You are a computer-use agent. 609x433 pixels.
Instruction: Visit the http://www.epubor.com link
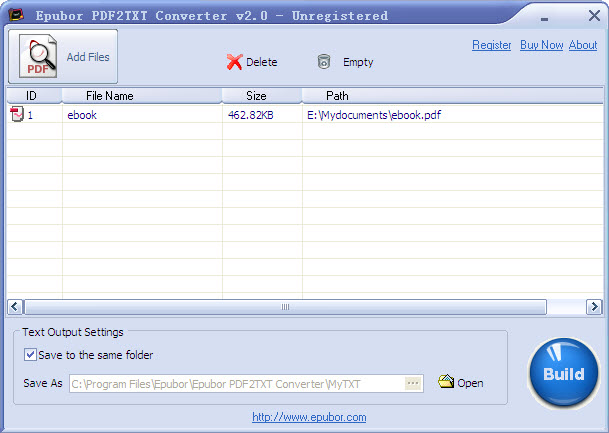click(x=309, y=417)
